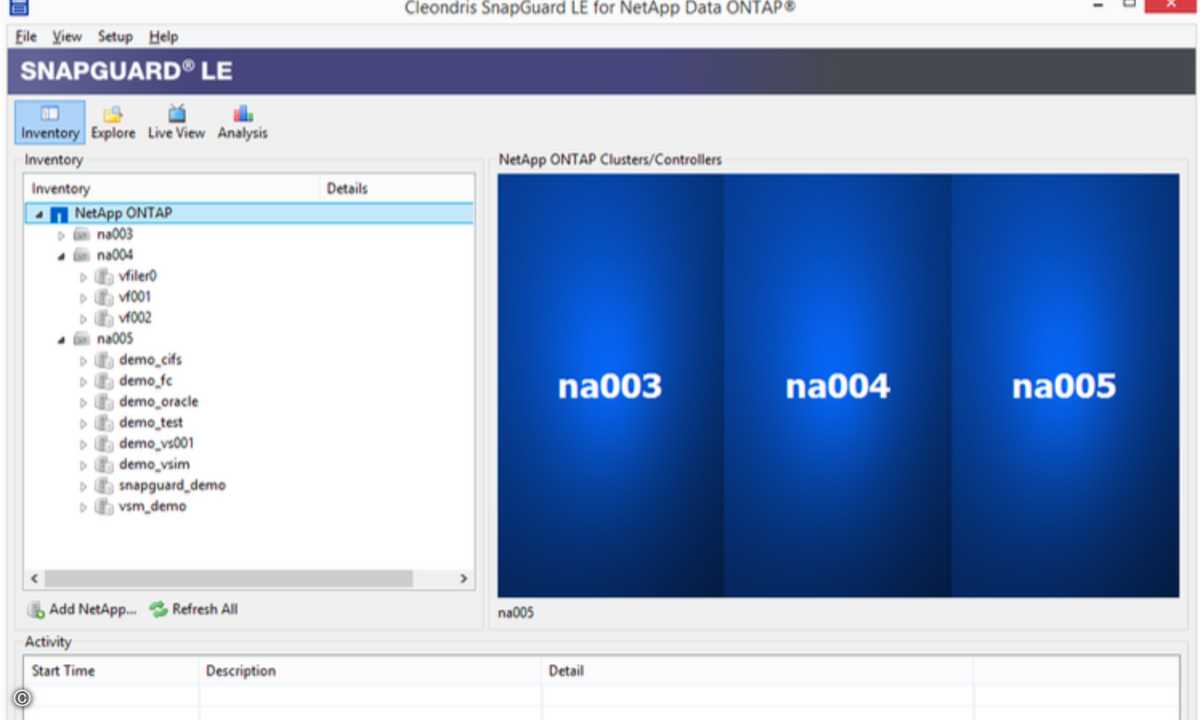The width and height of the screenshot is (1200, 720).
Task: Click the vf002 server icon
Action: (103, 319)
